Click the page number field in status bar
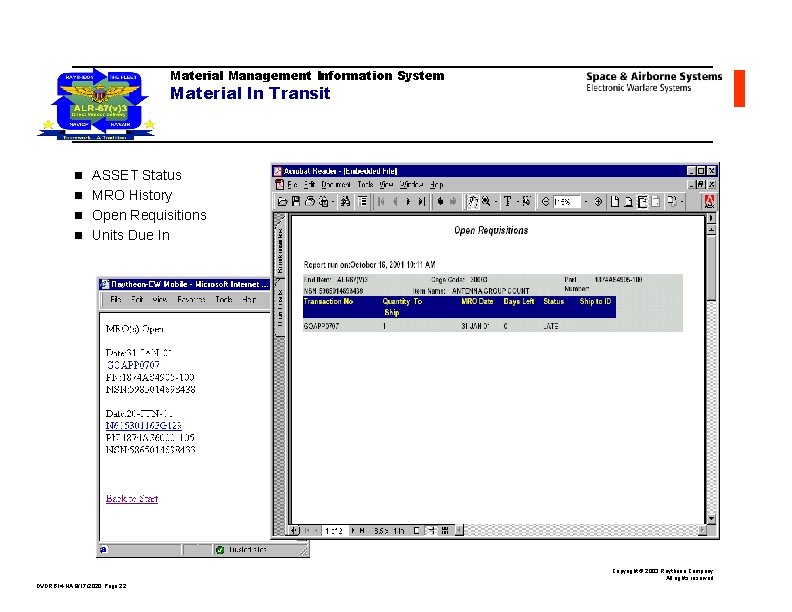Viewport: 792px width, 612px height. pyautogui.click(x=334, y=530)
